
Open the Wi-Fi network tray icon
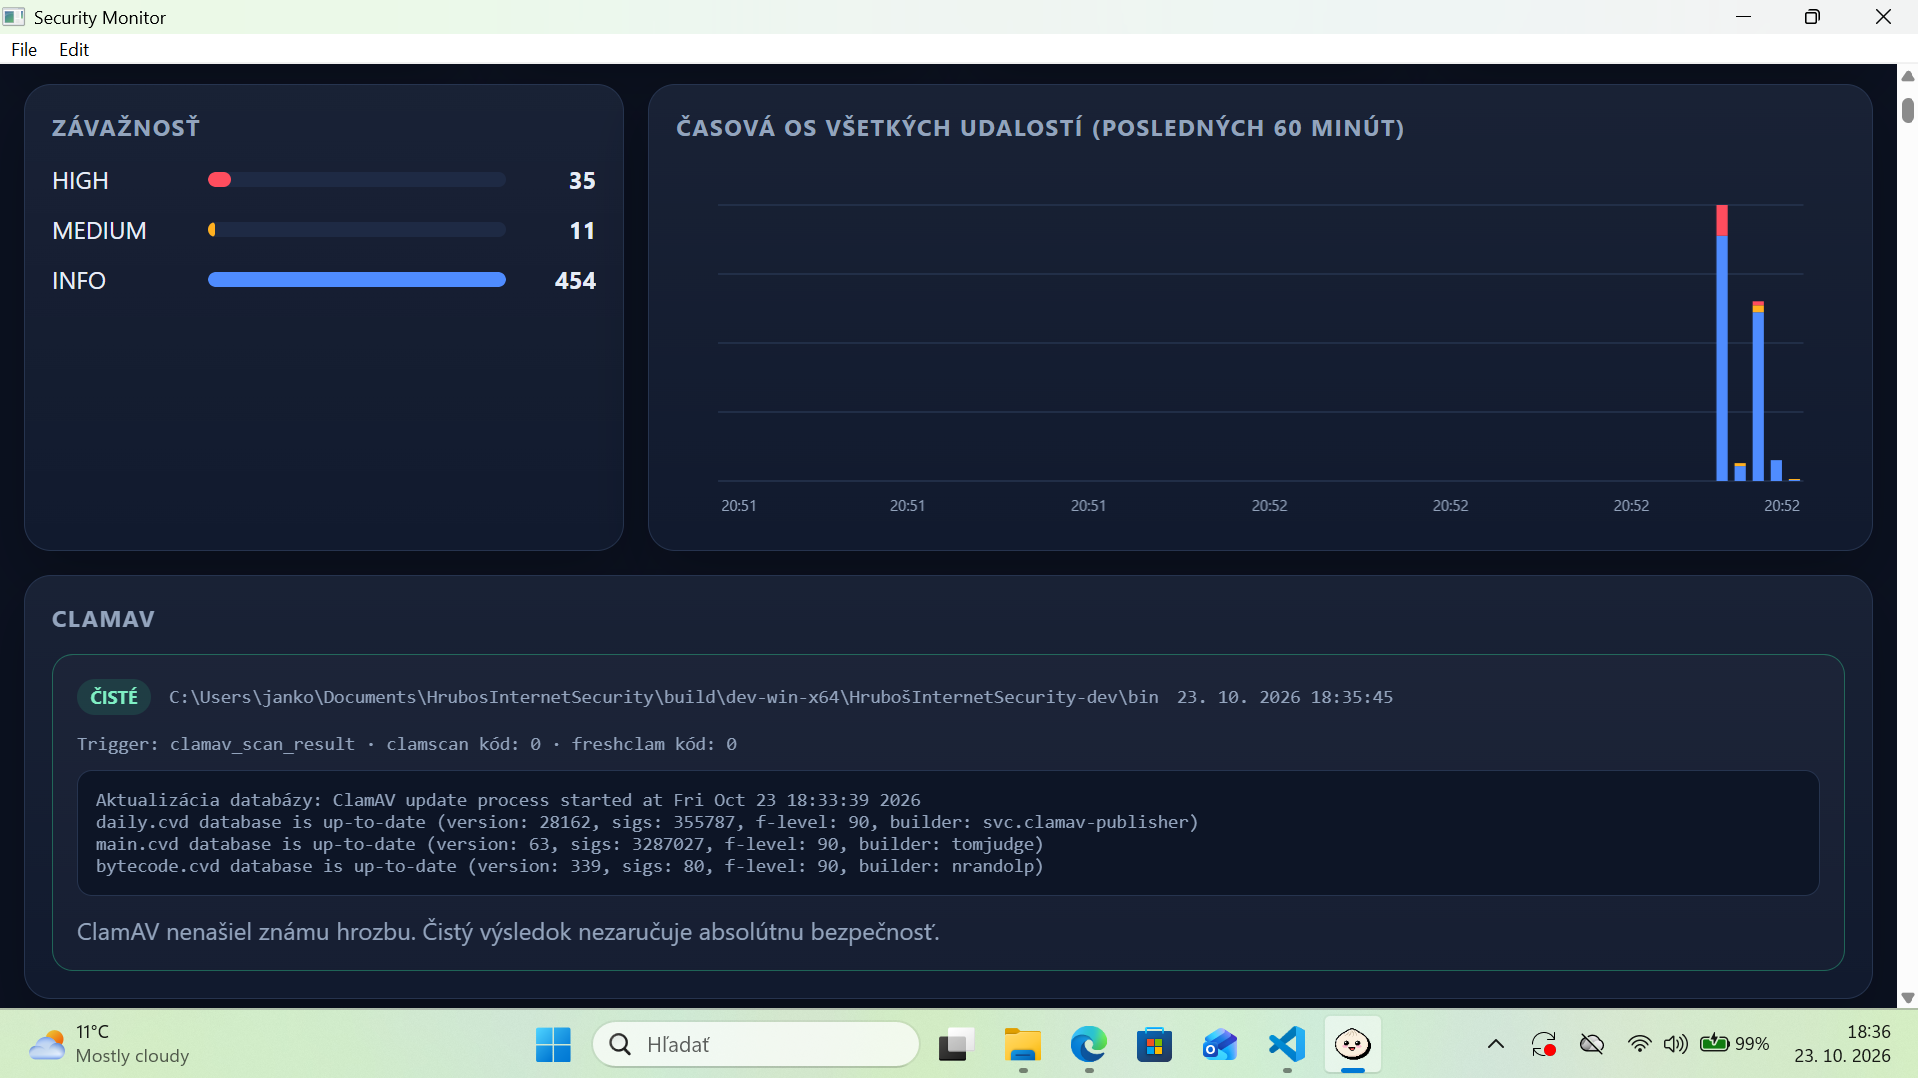pyautogui.click(x=1640, y=1045)
